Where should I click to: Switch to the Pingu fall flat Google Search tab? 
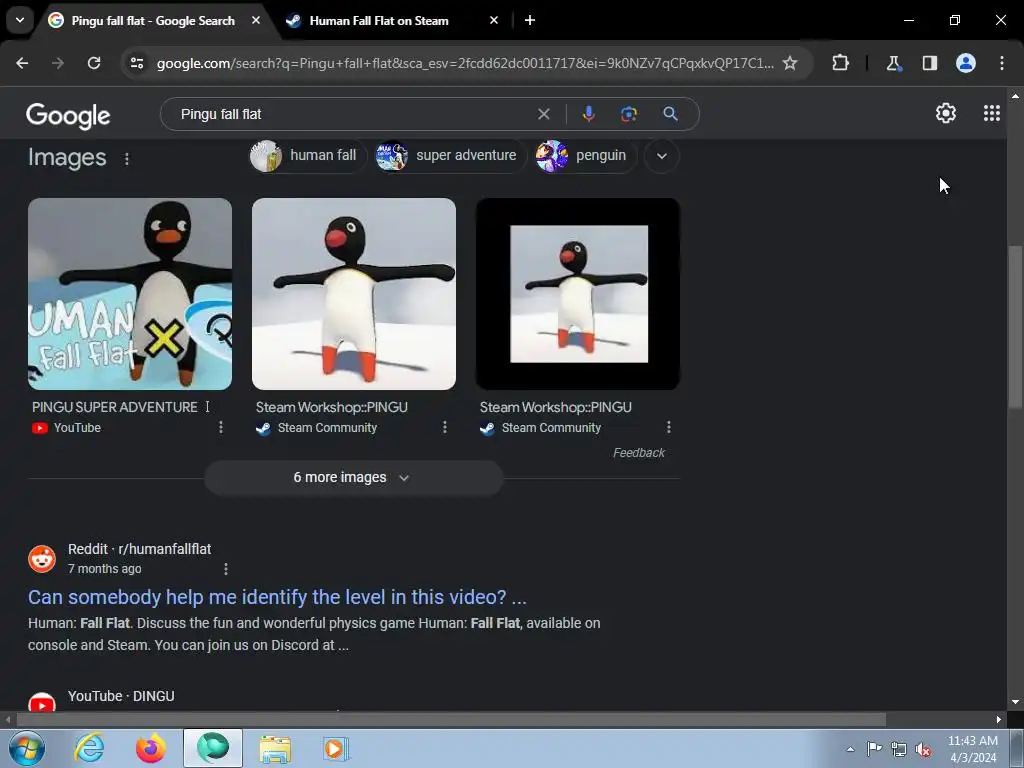pos(152,20)
